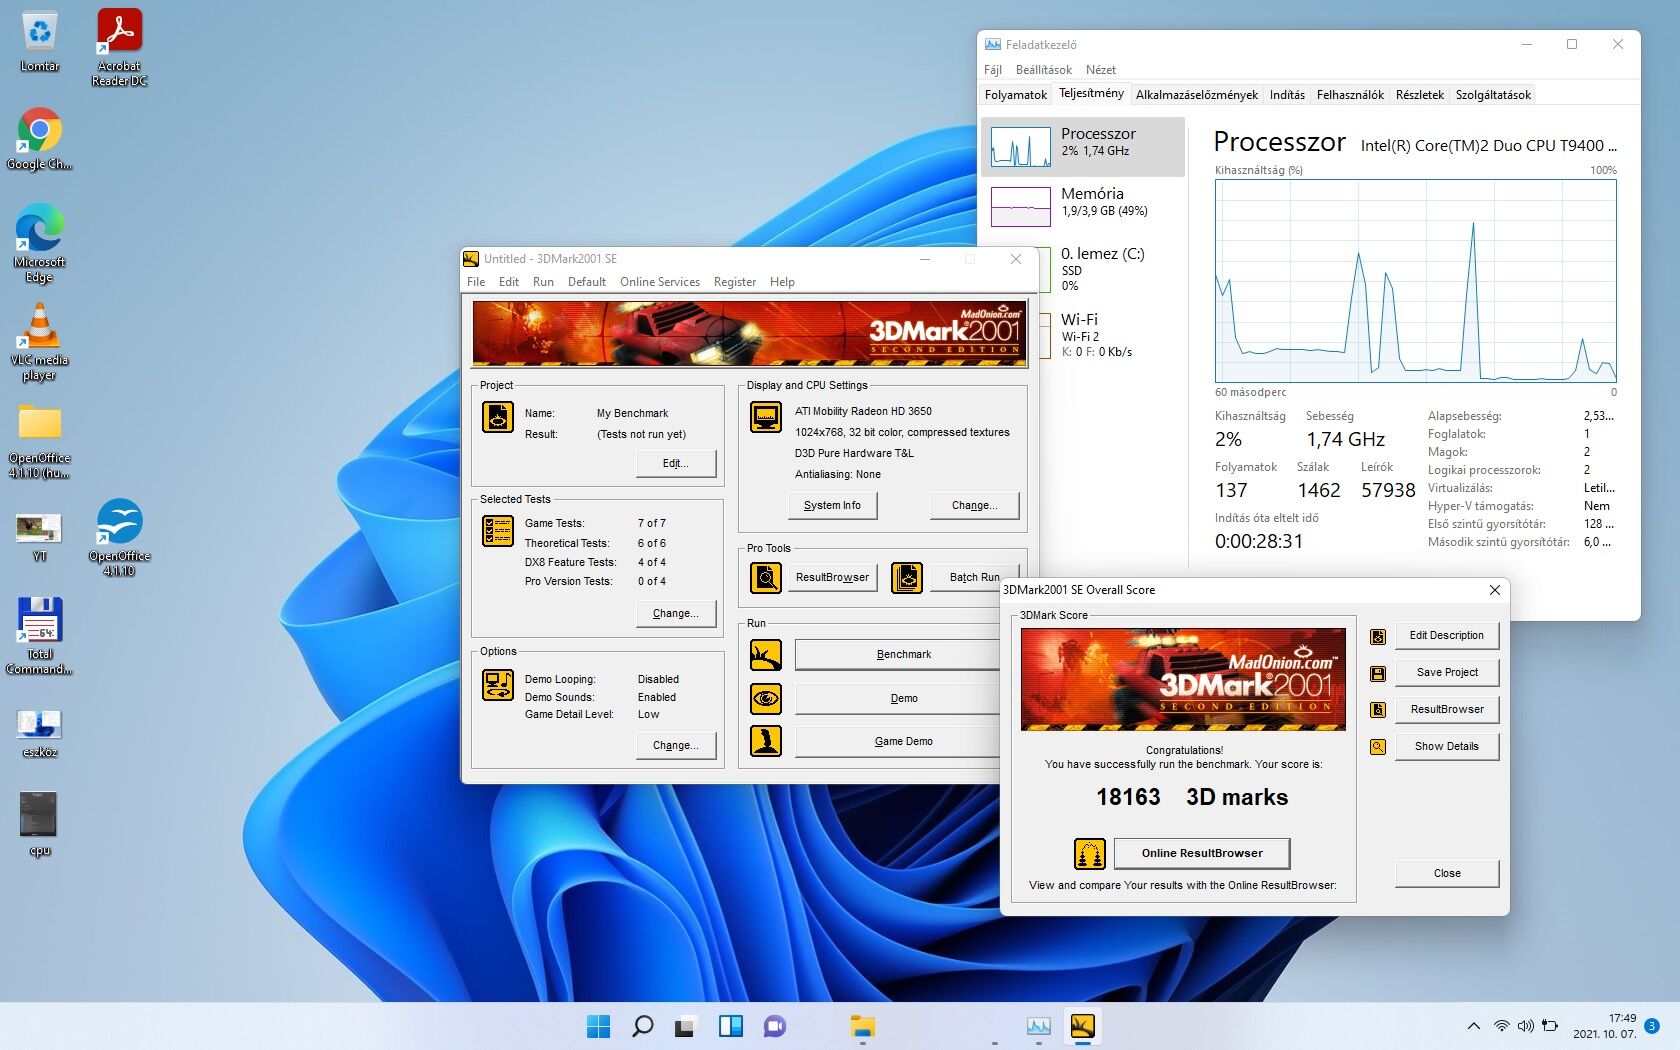Click Change... under Selected Tests
The width and height of the screenshot is (1680, 1050).
pos(676,613)
